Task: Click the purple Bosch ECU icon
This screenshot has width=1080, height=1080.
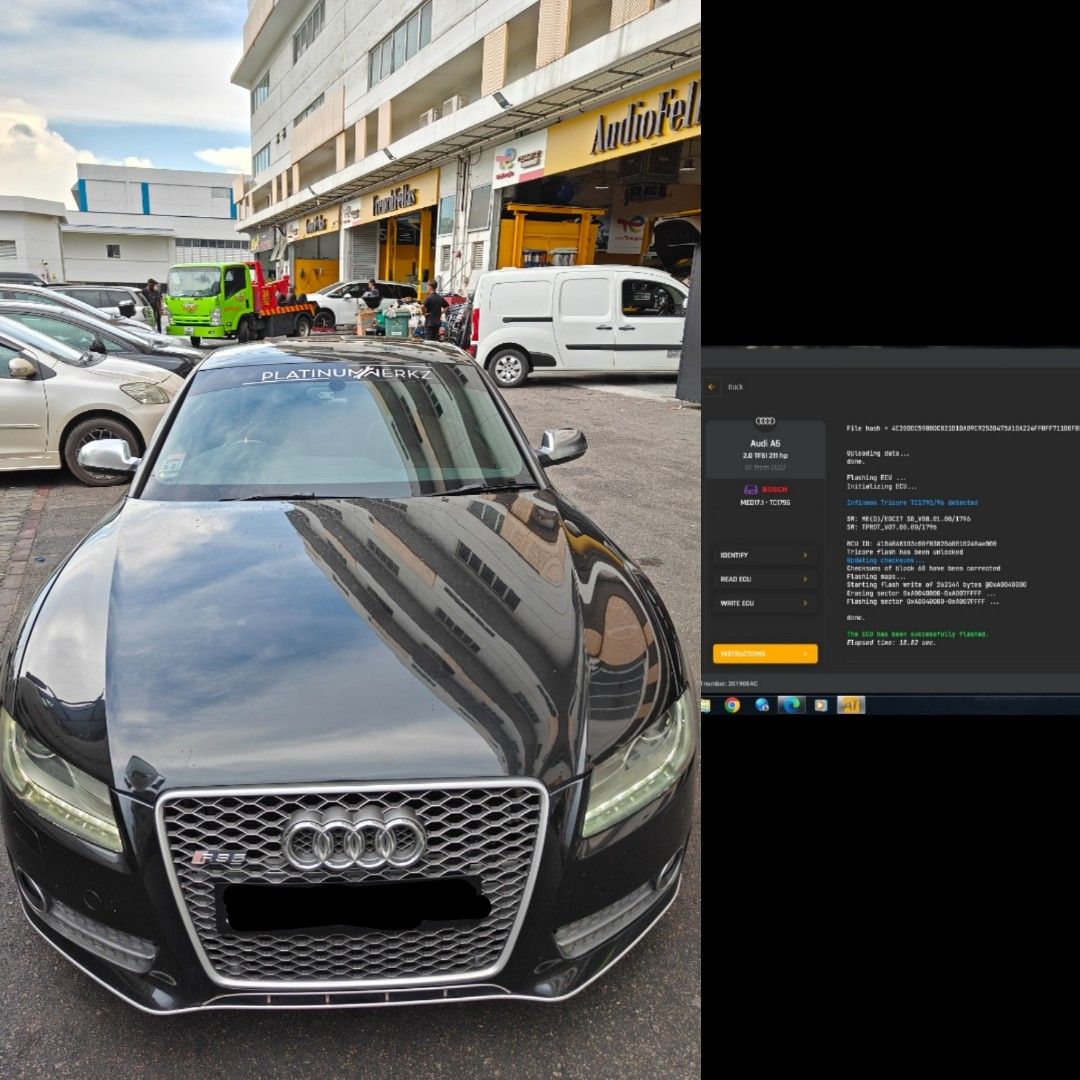Action: coord(750,490)
